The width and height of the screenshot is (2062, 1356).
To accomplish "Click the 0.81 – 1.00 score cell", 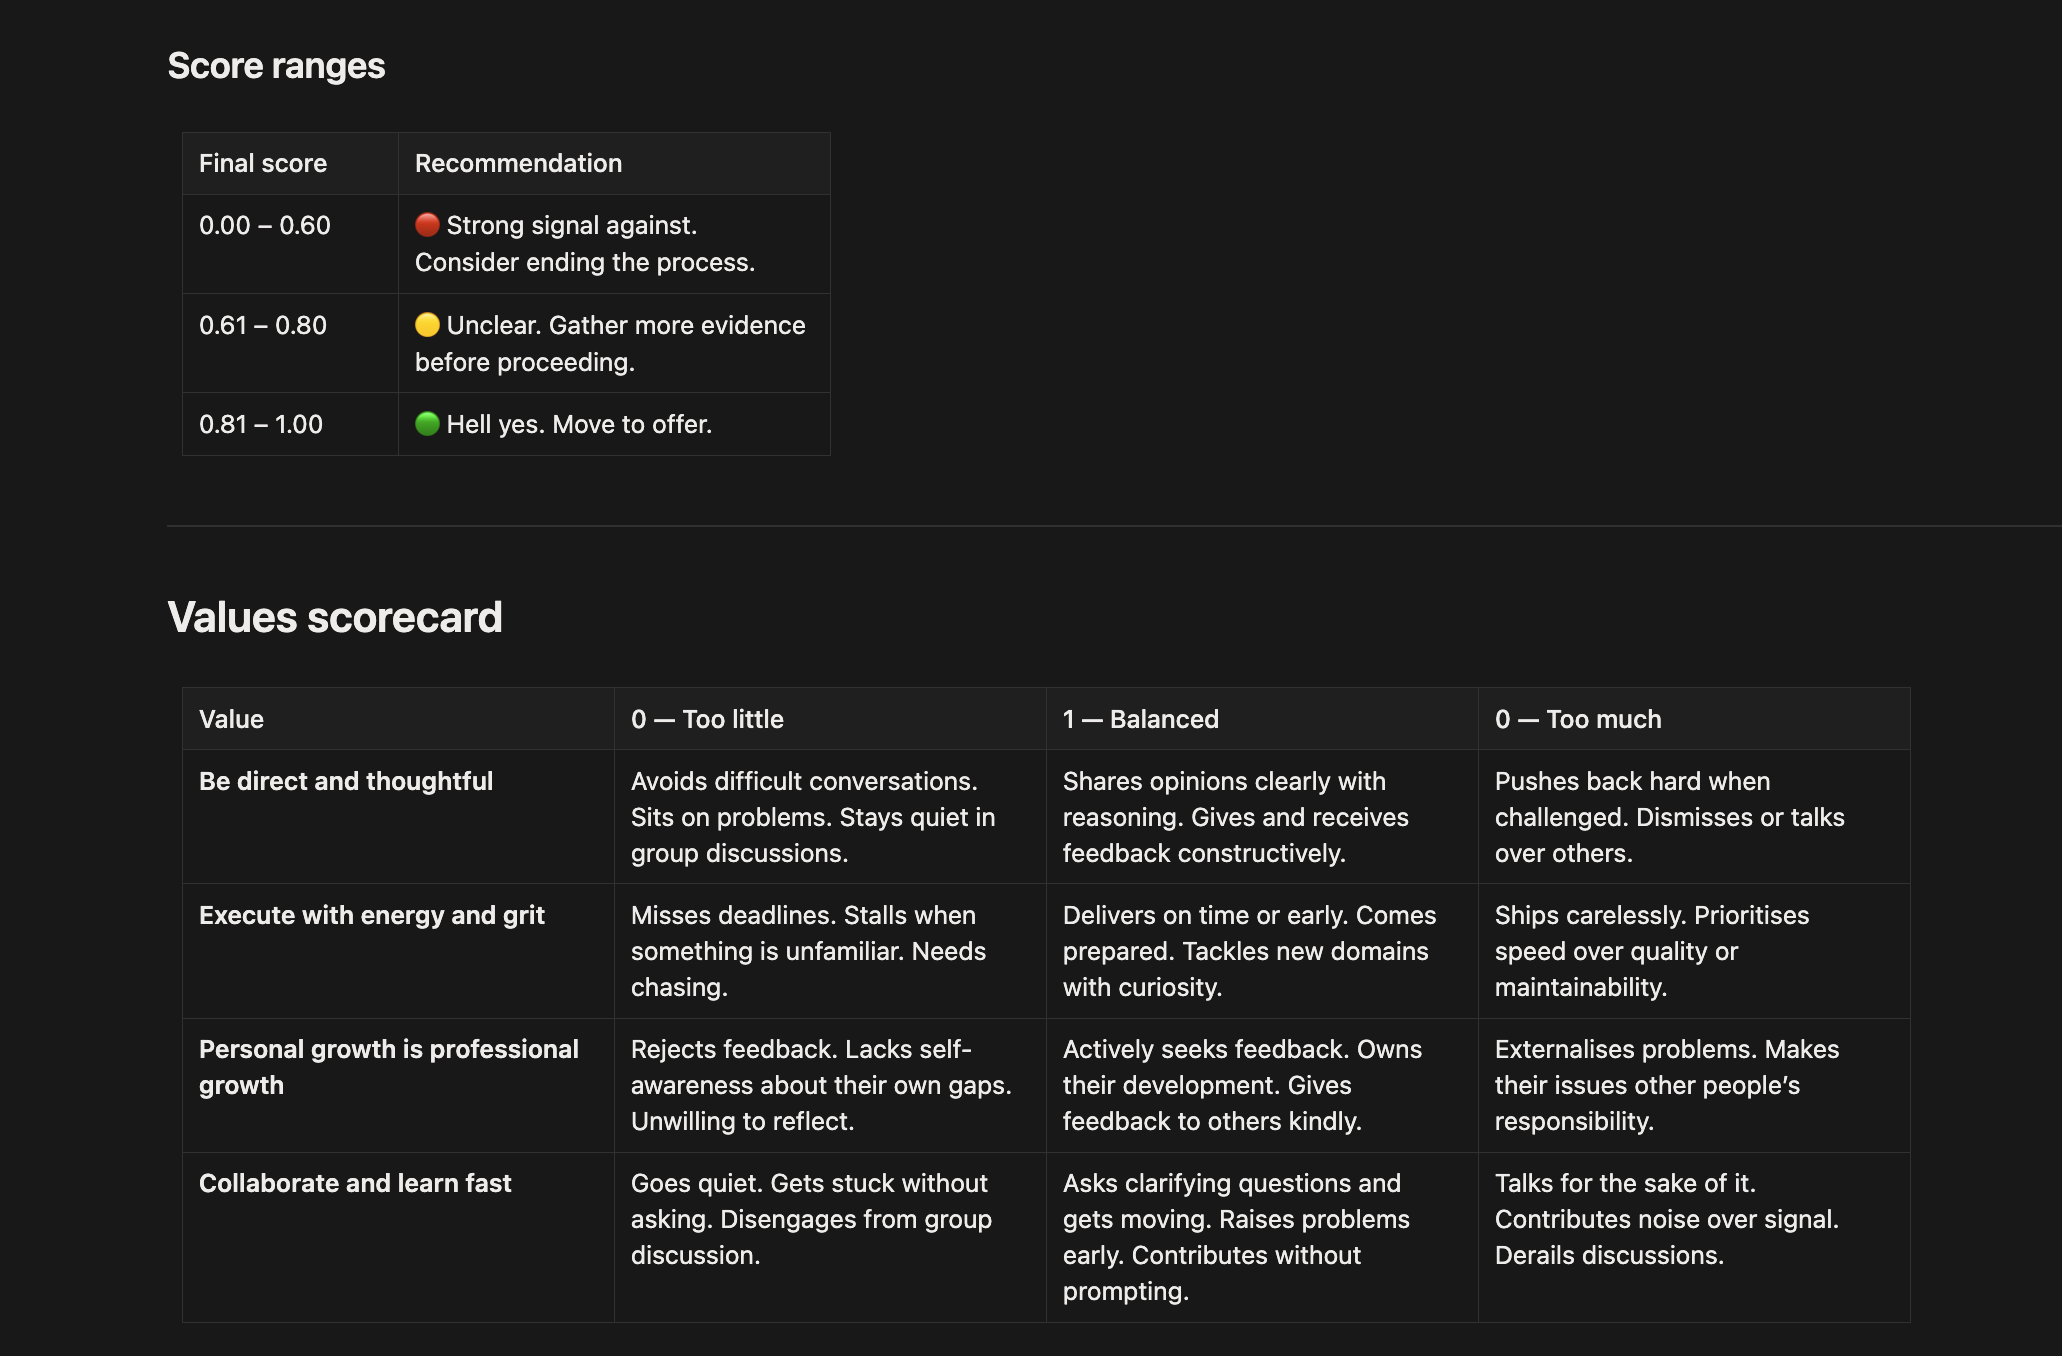I will click(x=261, y=424).
